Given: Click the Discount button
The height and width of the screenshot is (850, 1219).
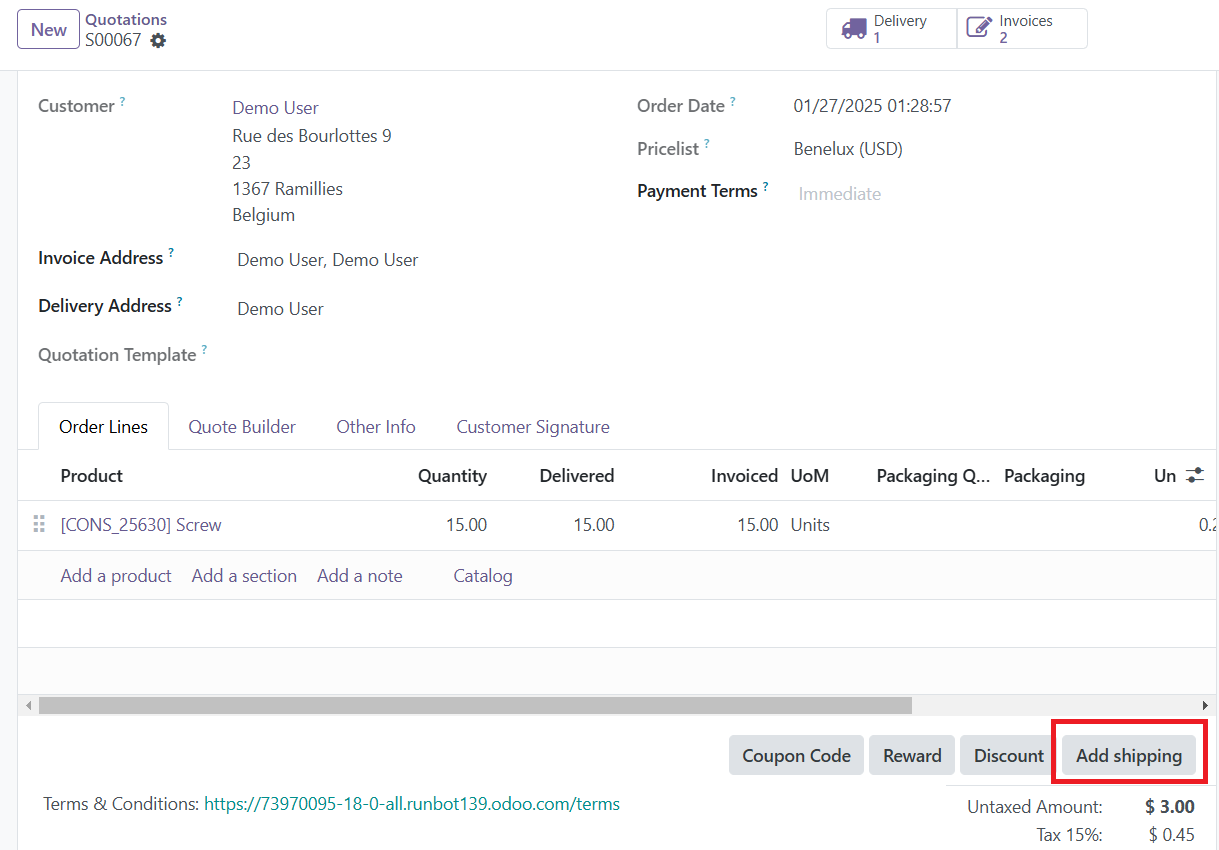Looking at the screenshot, I should click(x=1008, y=756).
